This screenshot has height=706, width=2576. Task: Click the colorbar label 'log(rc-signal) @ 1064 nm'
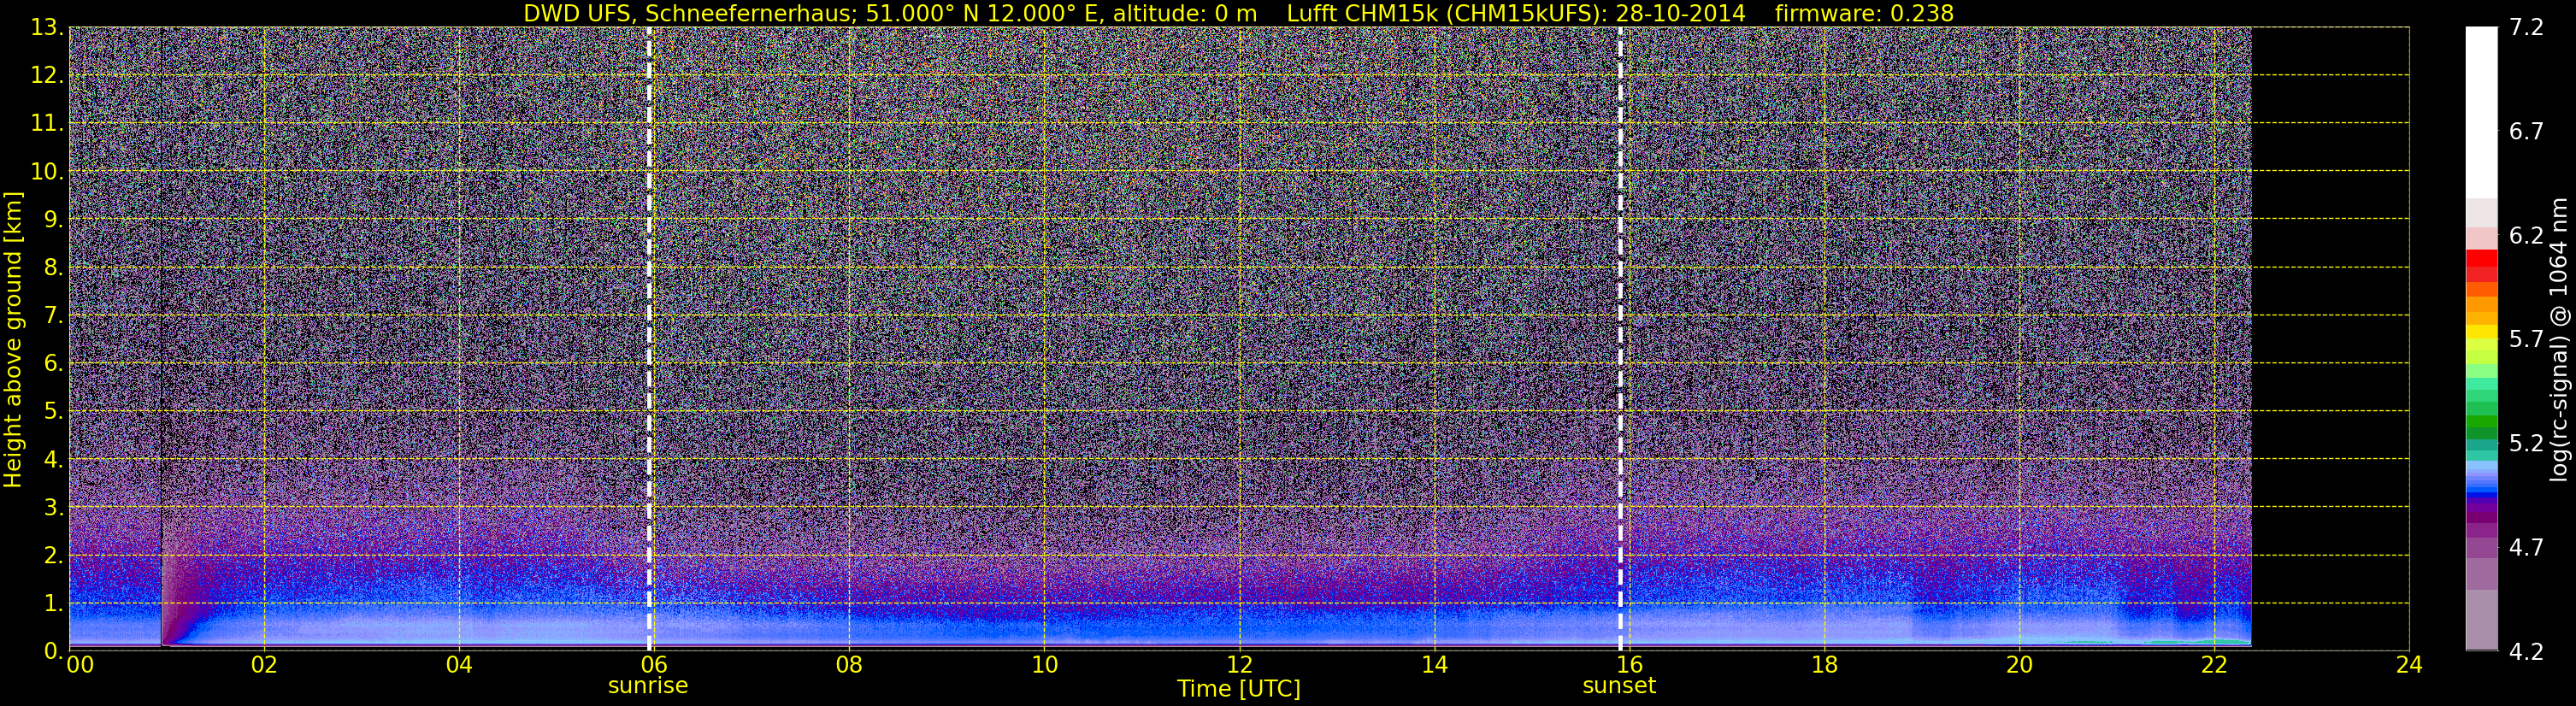tap(2559, 339)
